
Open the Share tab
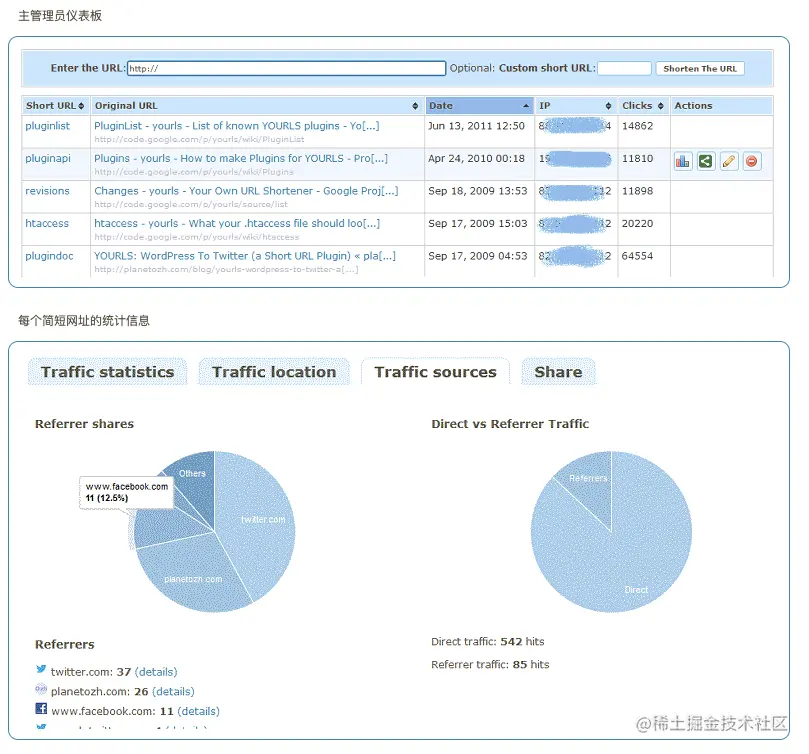coord(558,372)
